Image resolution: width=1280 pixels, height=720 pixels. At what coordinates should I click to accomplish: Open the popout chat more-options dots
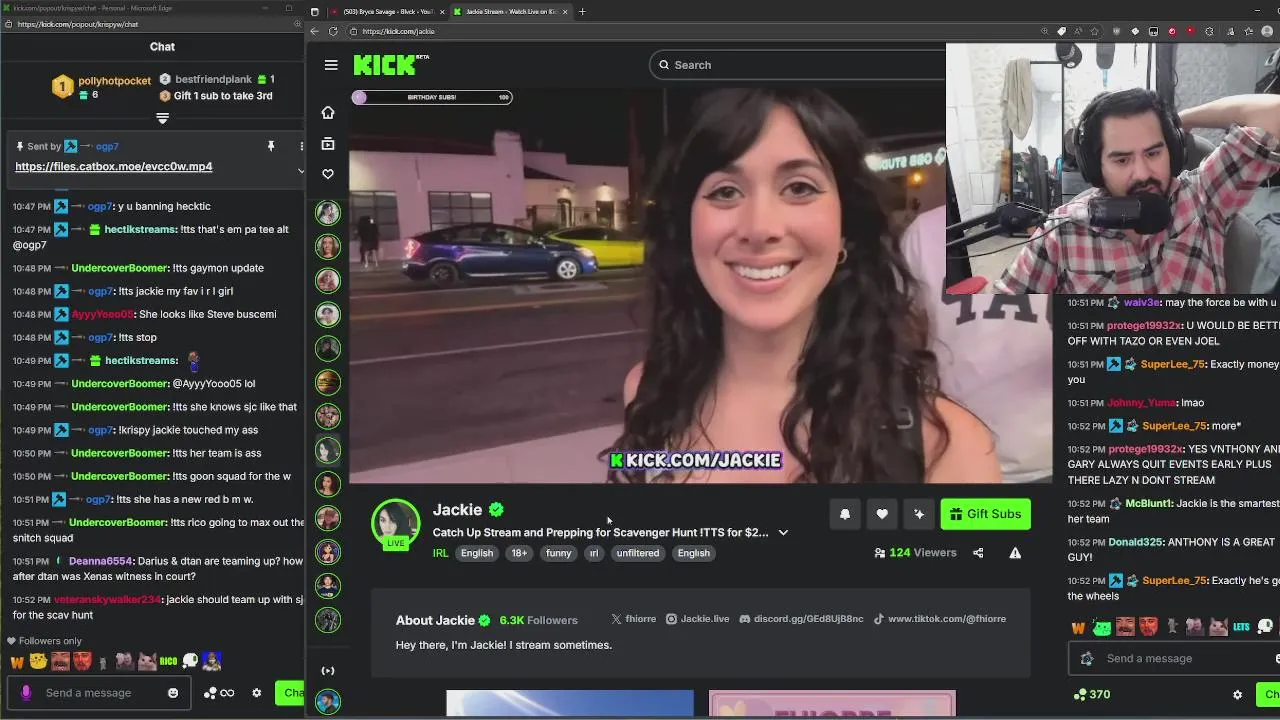tap(301, 146)
